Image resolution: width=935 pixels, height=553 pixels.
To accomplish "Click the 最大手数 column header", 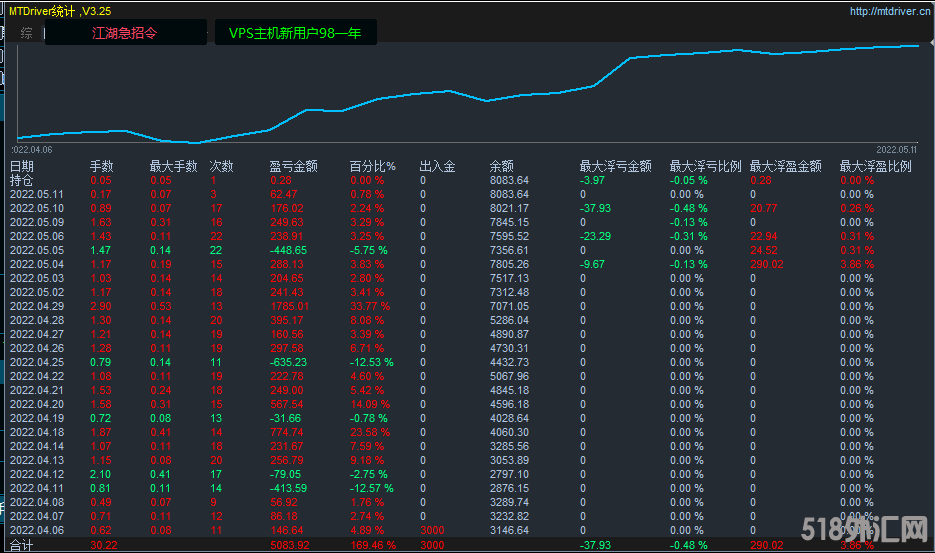I will [174, 167].
